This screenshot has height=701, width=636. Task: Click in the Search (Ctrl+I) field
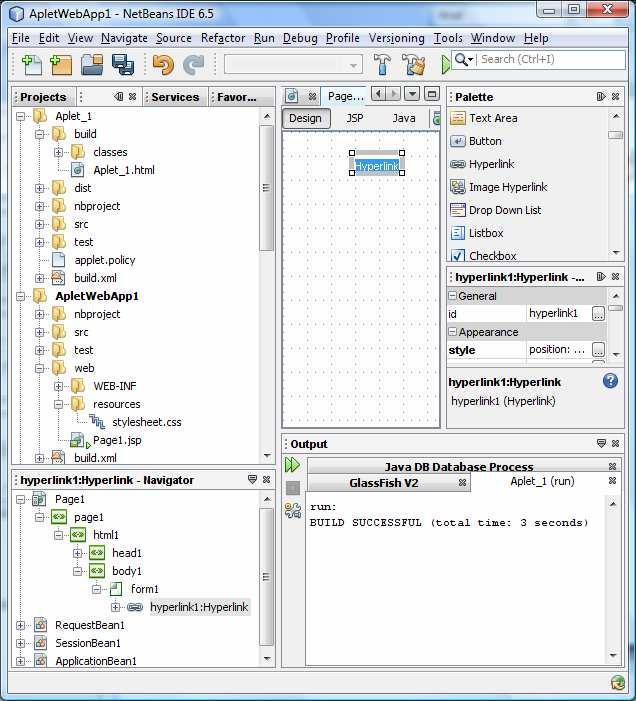coord(552,59)
